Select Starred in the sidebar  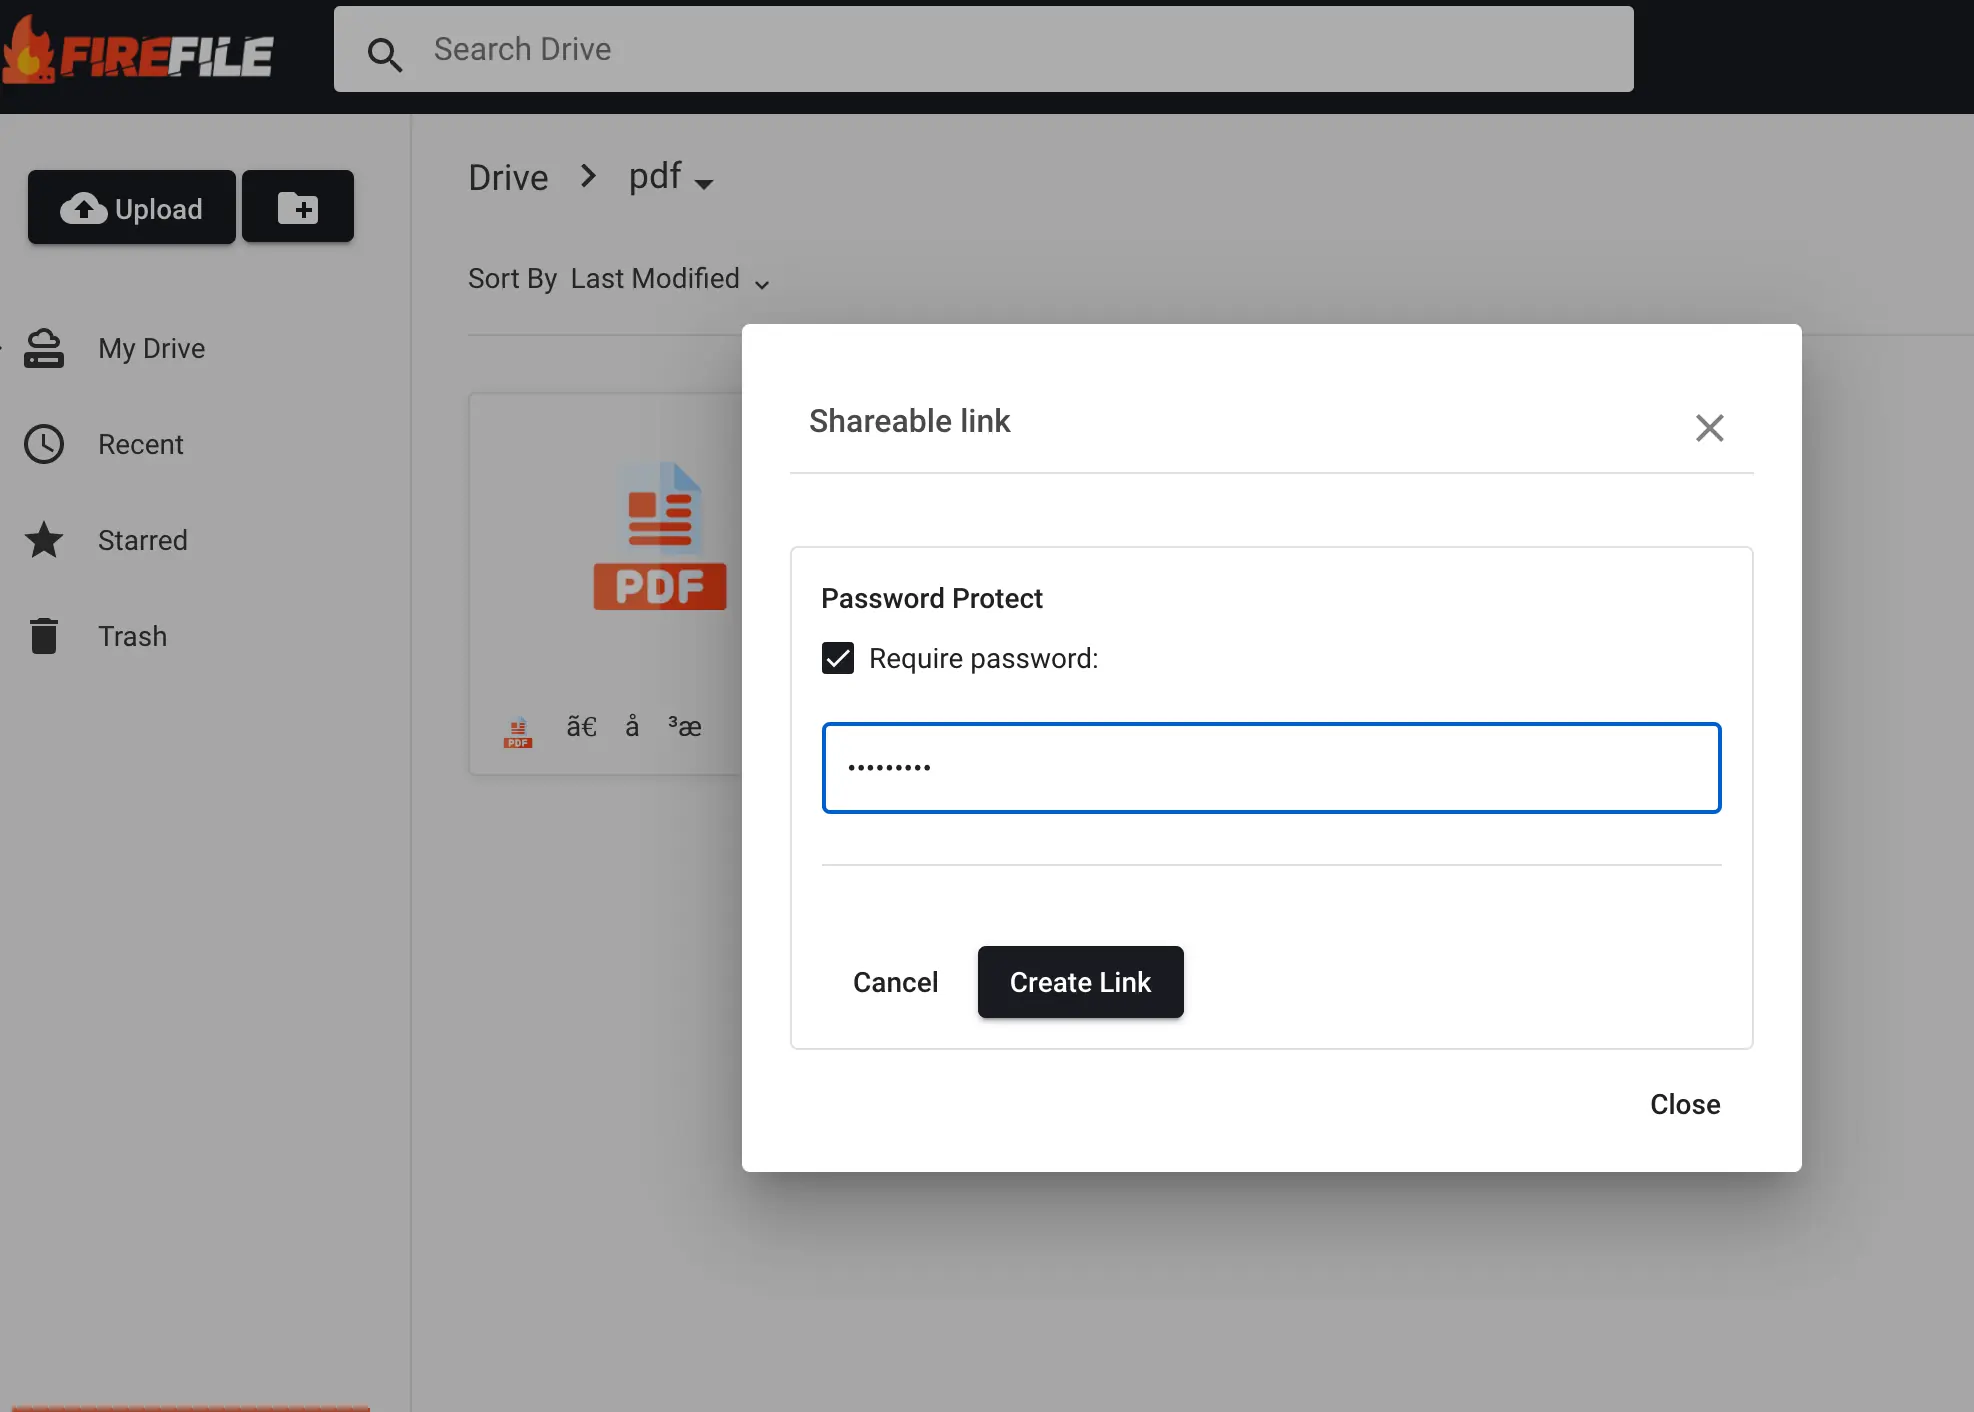point(143,541)
